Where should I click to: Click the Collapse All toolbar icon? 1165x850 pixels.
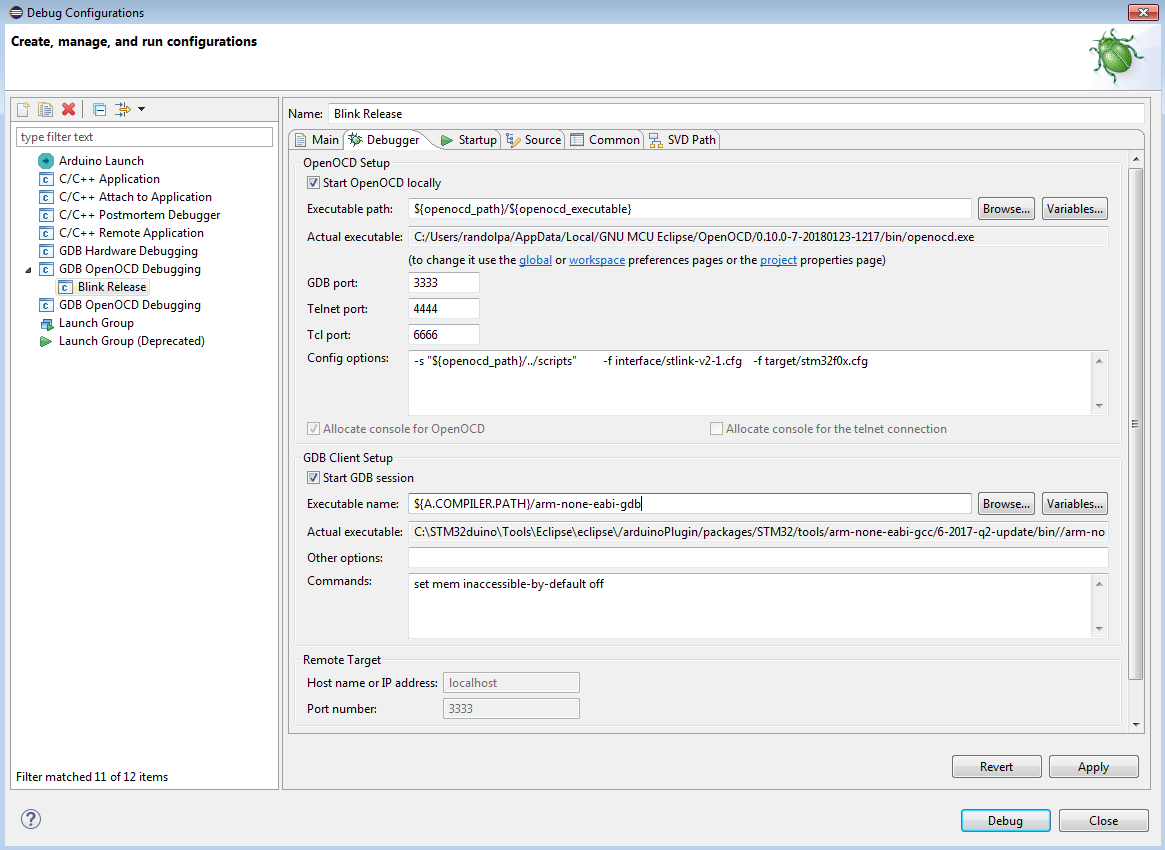click(99, 109)
